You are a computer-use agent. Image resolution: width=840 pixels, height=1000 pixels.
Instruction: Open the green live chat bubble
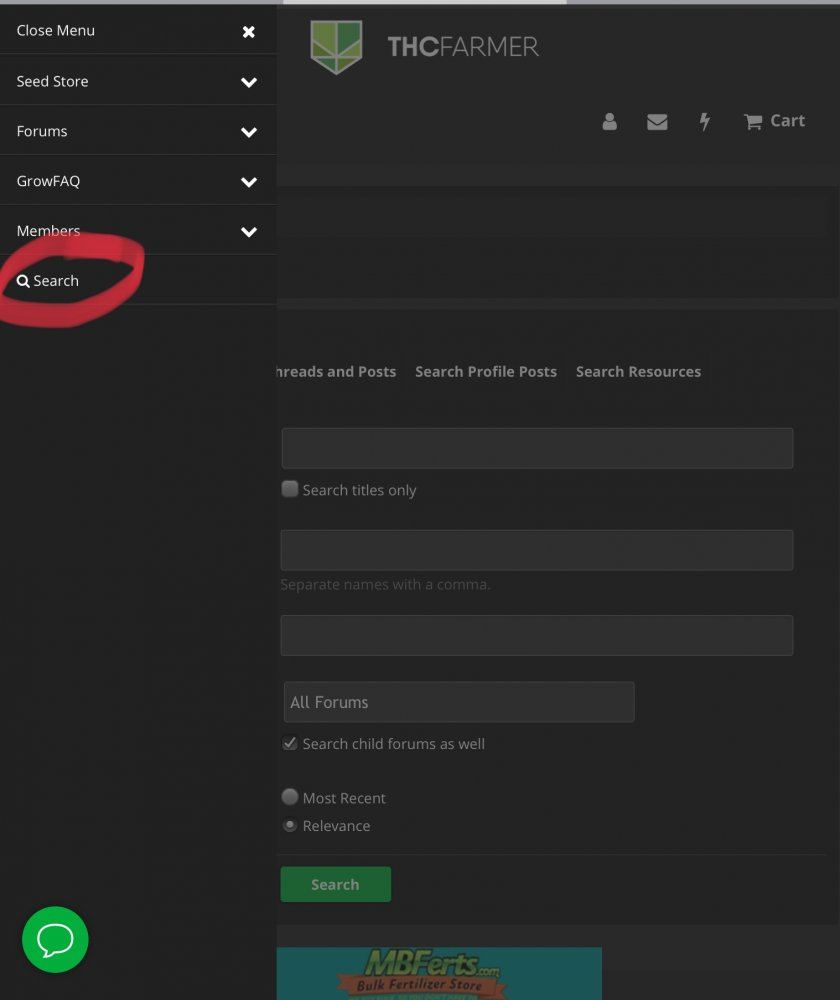(55, 939)
